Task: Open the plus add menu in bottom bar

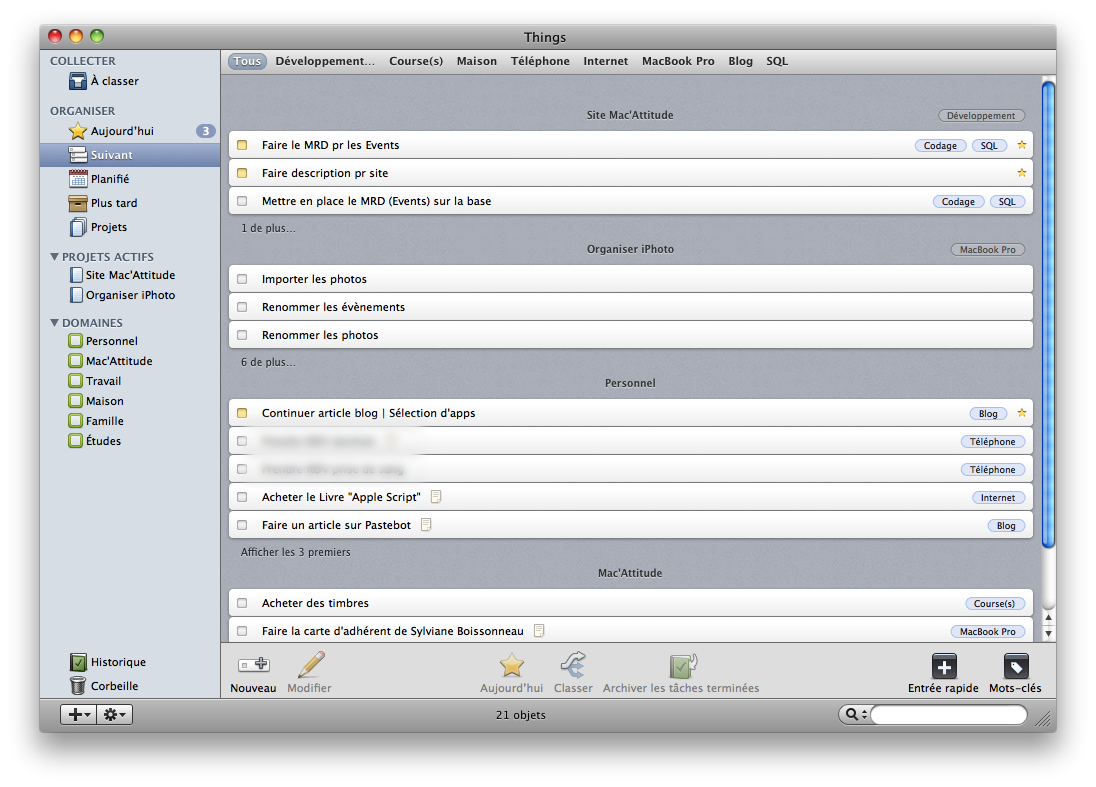Action: tap(78, 714)
